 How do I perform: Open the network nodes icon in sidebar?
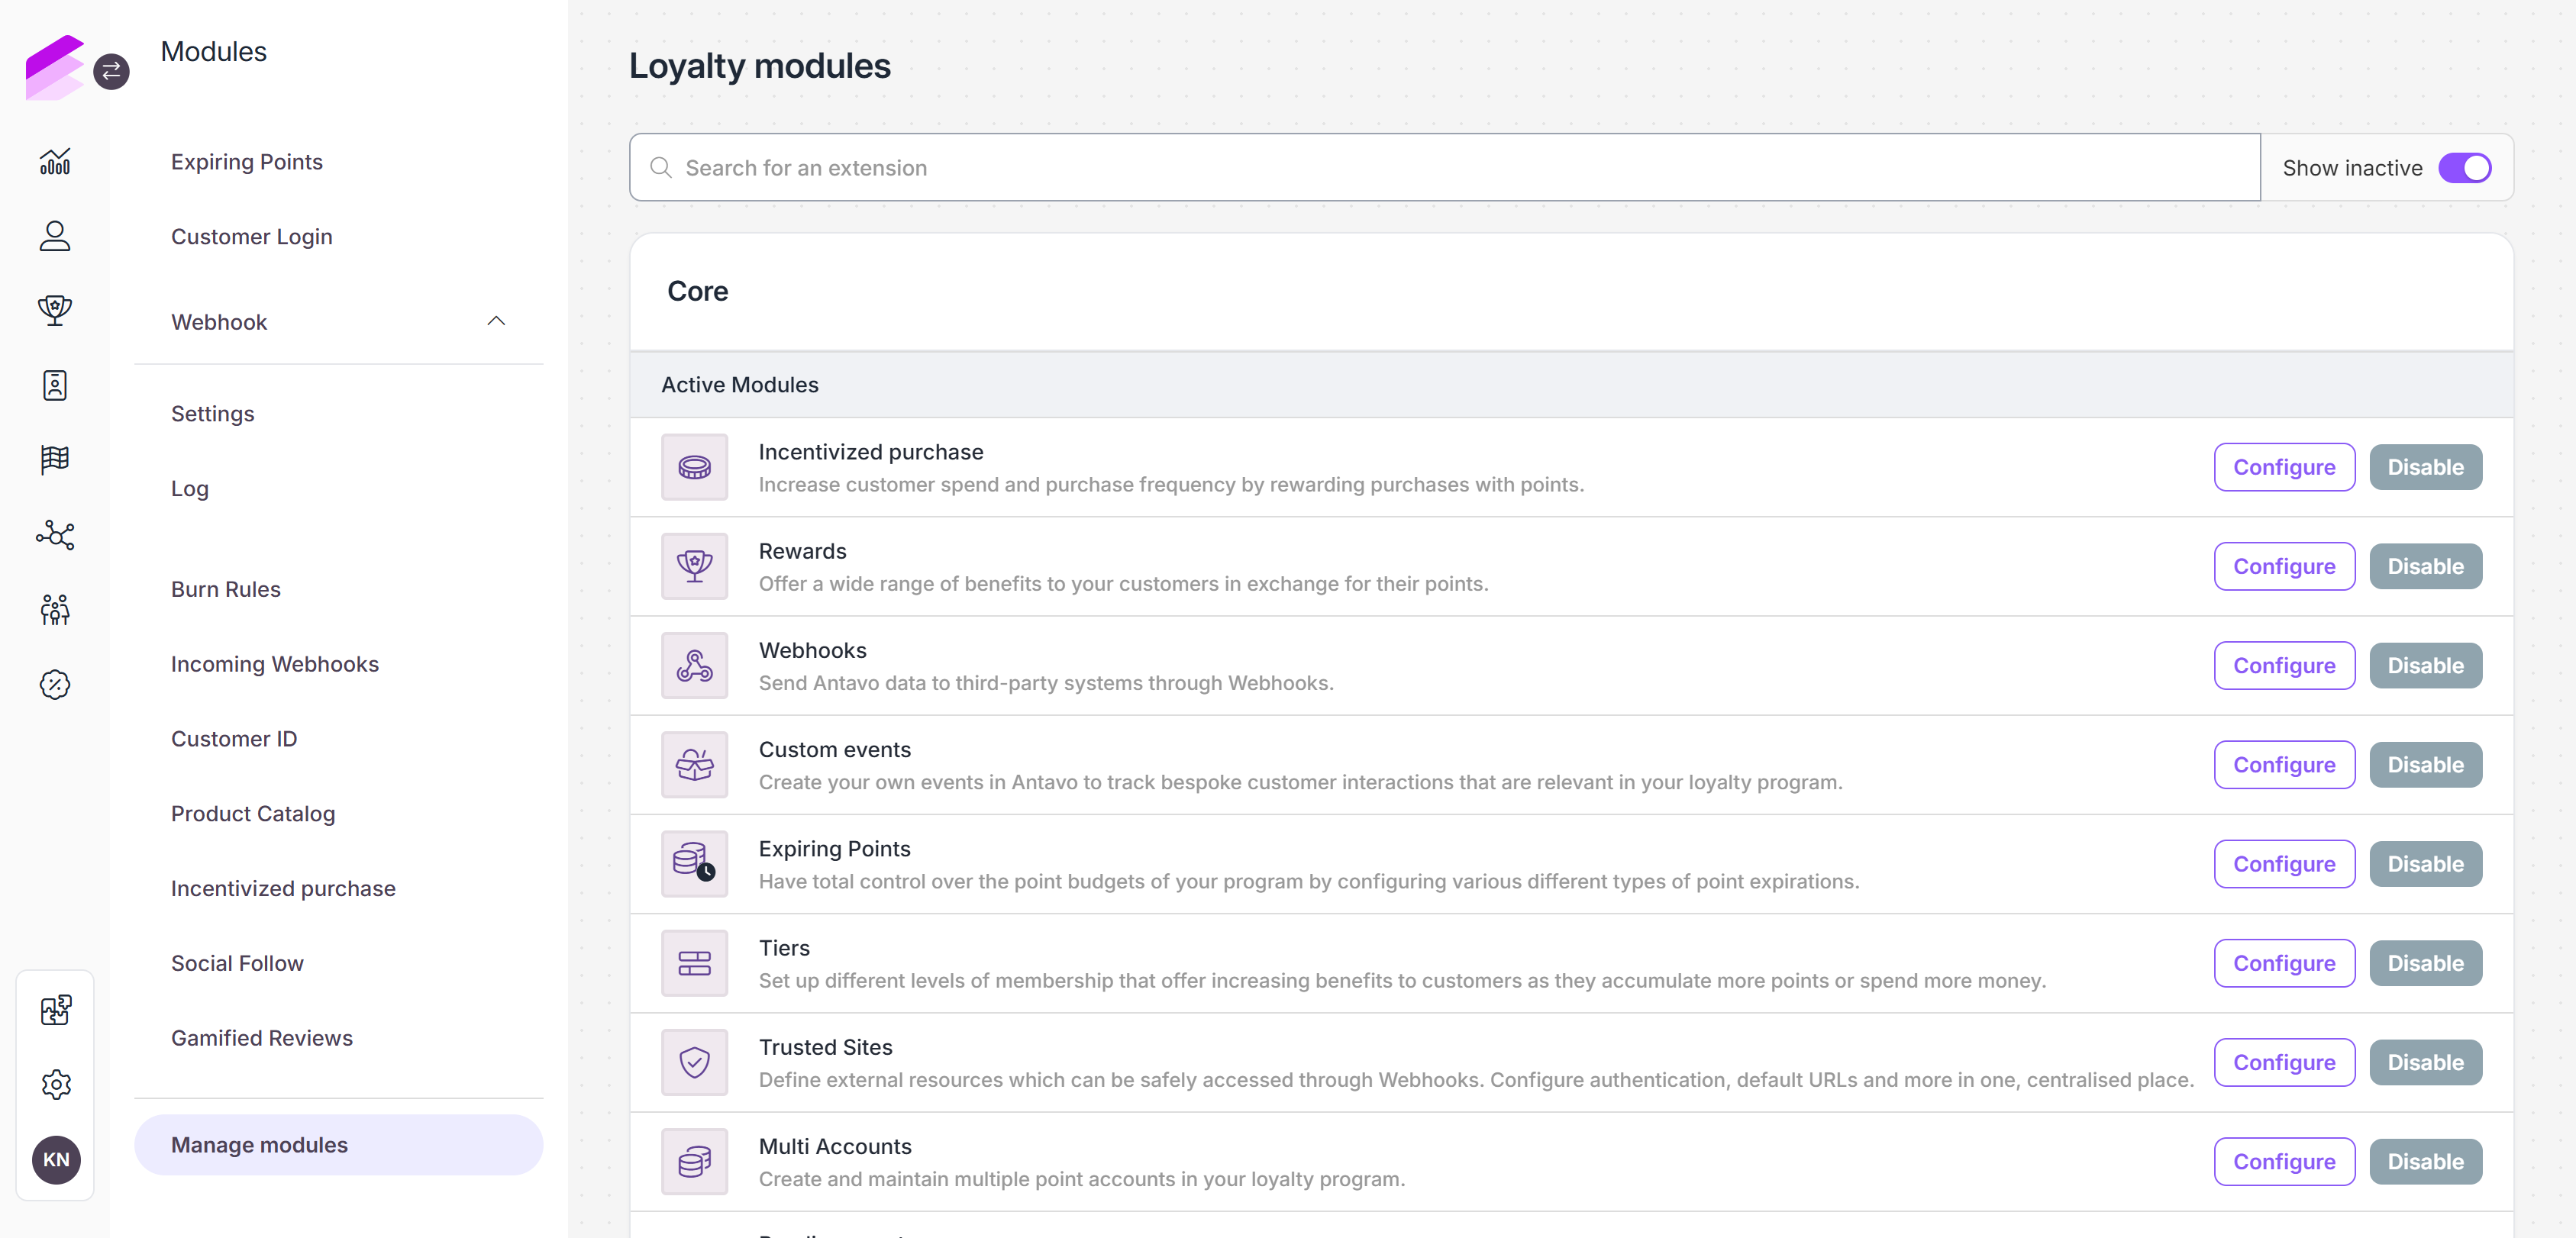(x=55, y=535)
